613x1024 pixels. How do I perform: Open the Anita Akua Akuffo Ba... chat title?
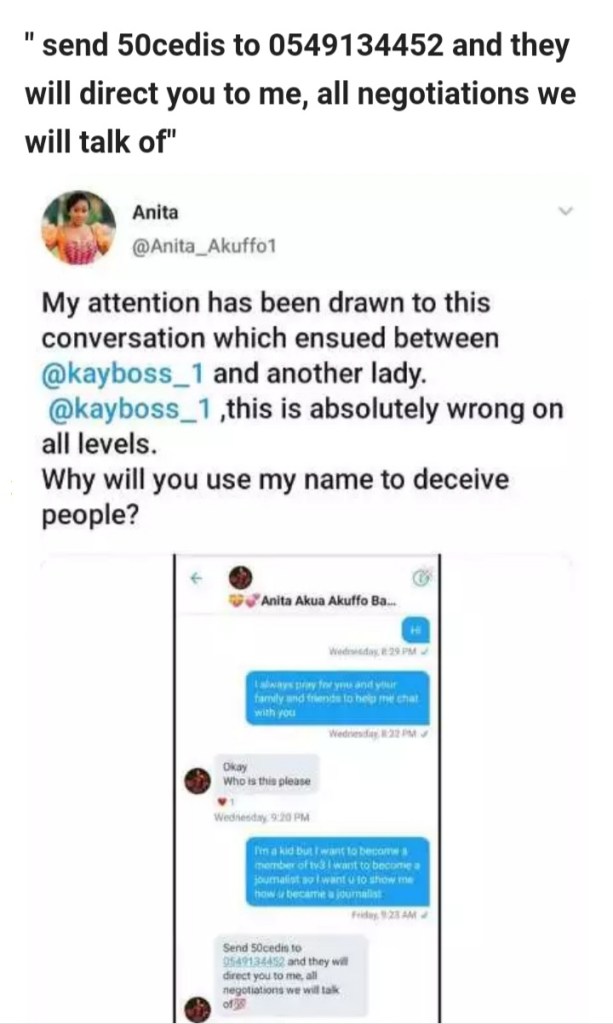(x=328, y=601)
